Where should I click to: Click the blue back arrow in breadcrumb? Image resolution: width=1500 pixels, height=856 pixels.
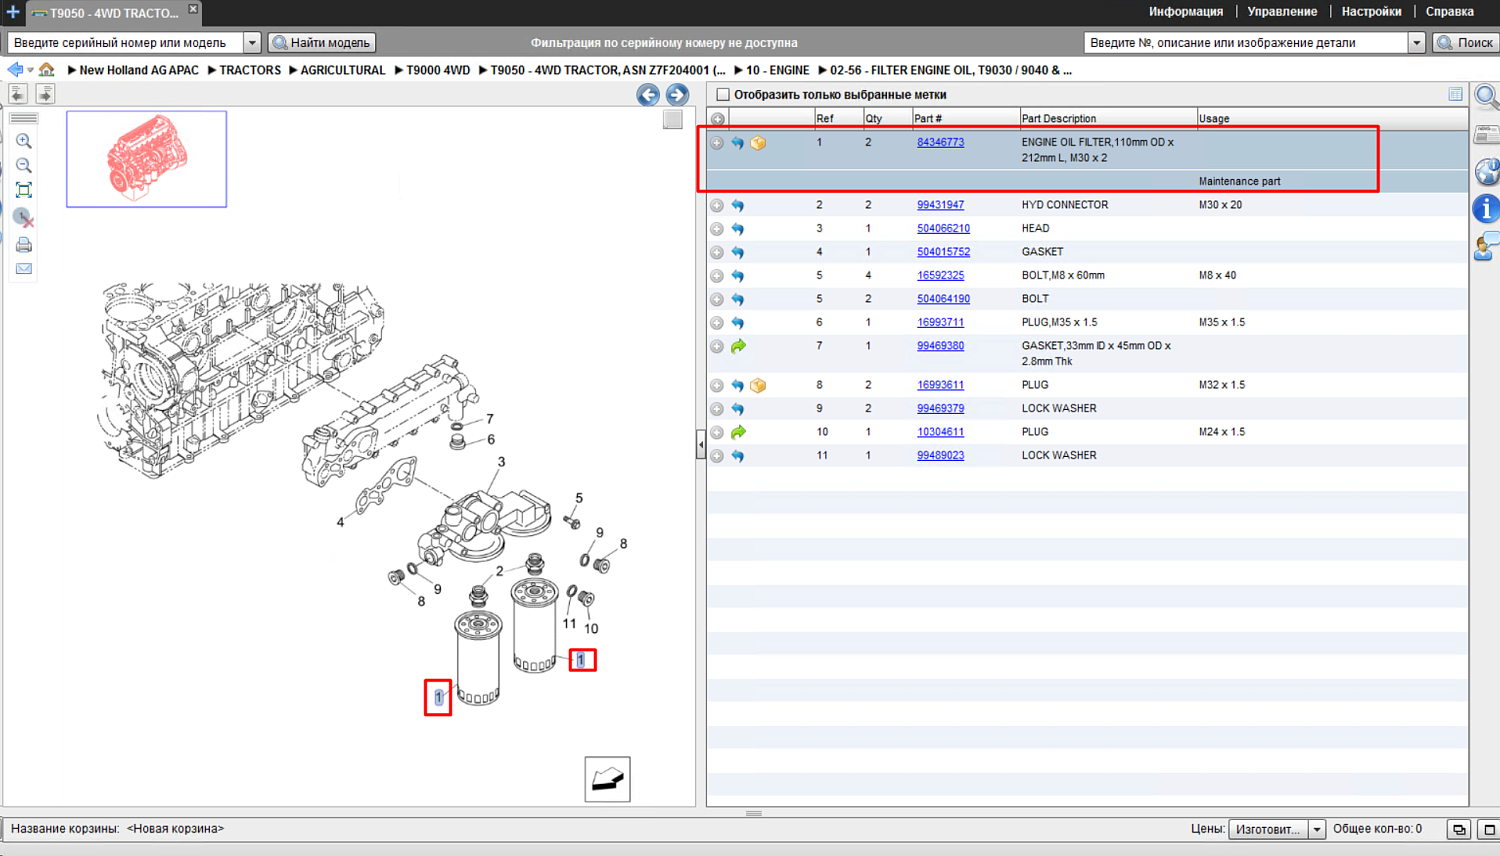pos(15,70)
